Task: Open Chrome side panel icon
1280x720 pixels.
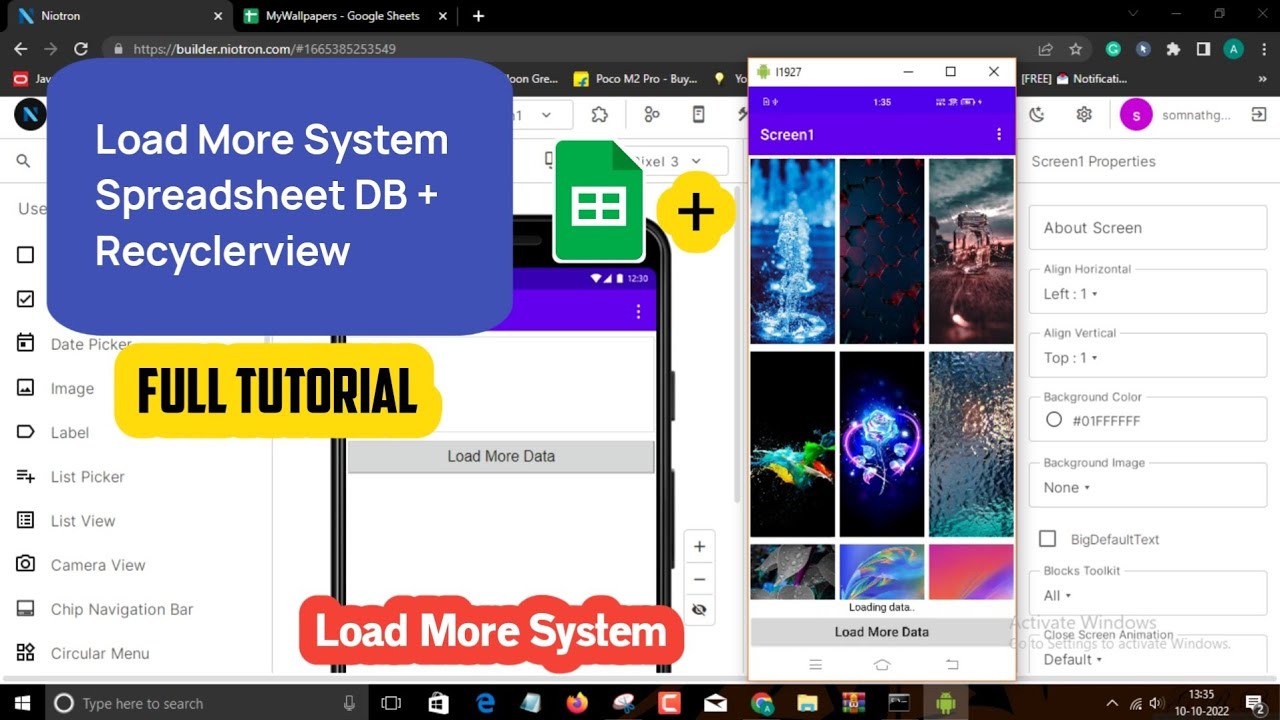Action: (x=1204, y=48)
